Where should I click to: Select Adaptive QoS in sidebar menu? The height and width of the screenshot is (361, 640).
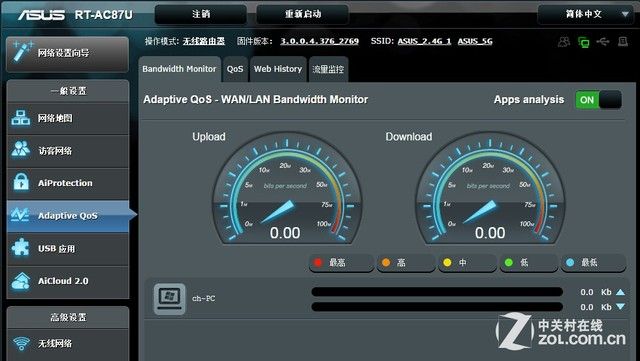point(68,215)
